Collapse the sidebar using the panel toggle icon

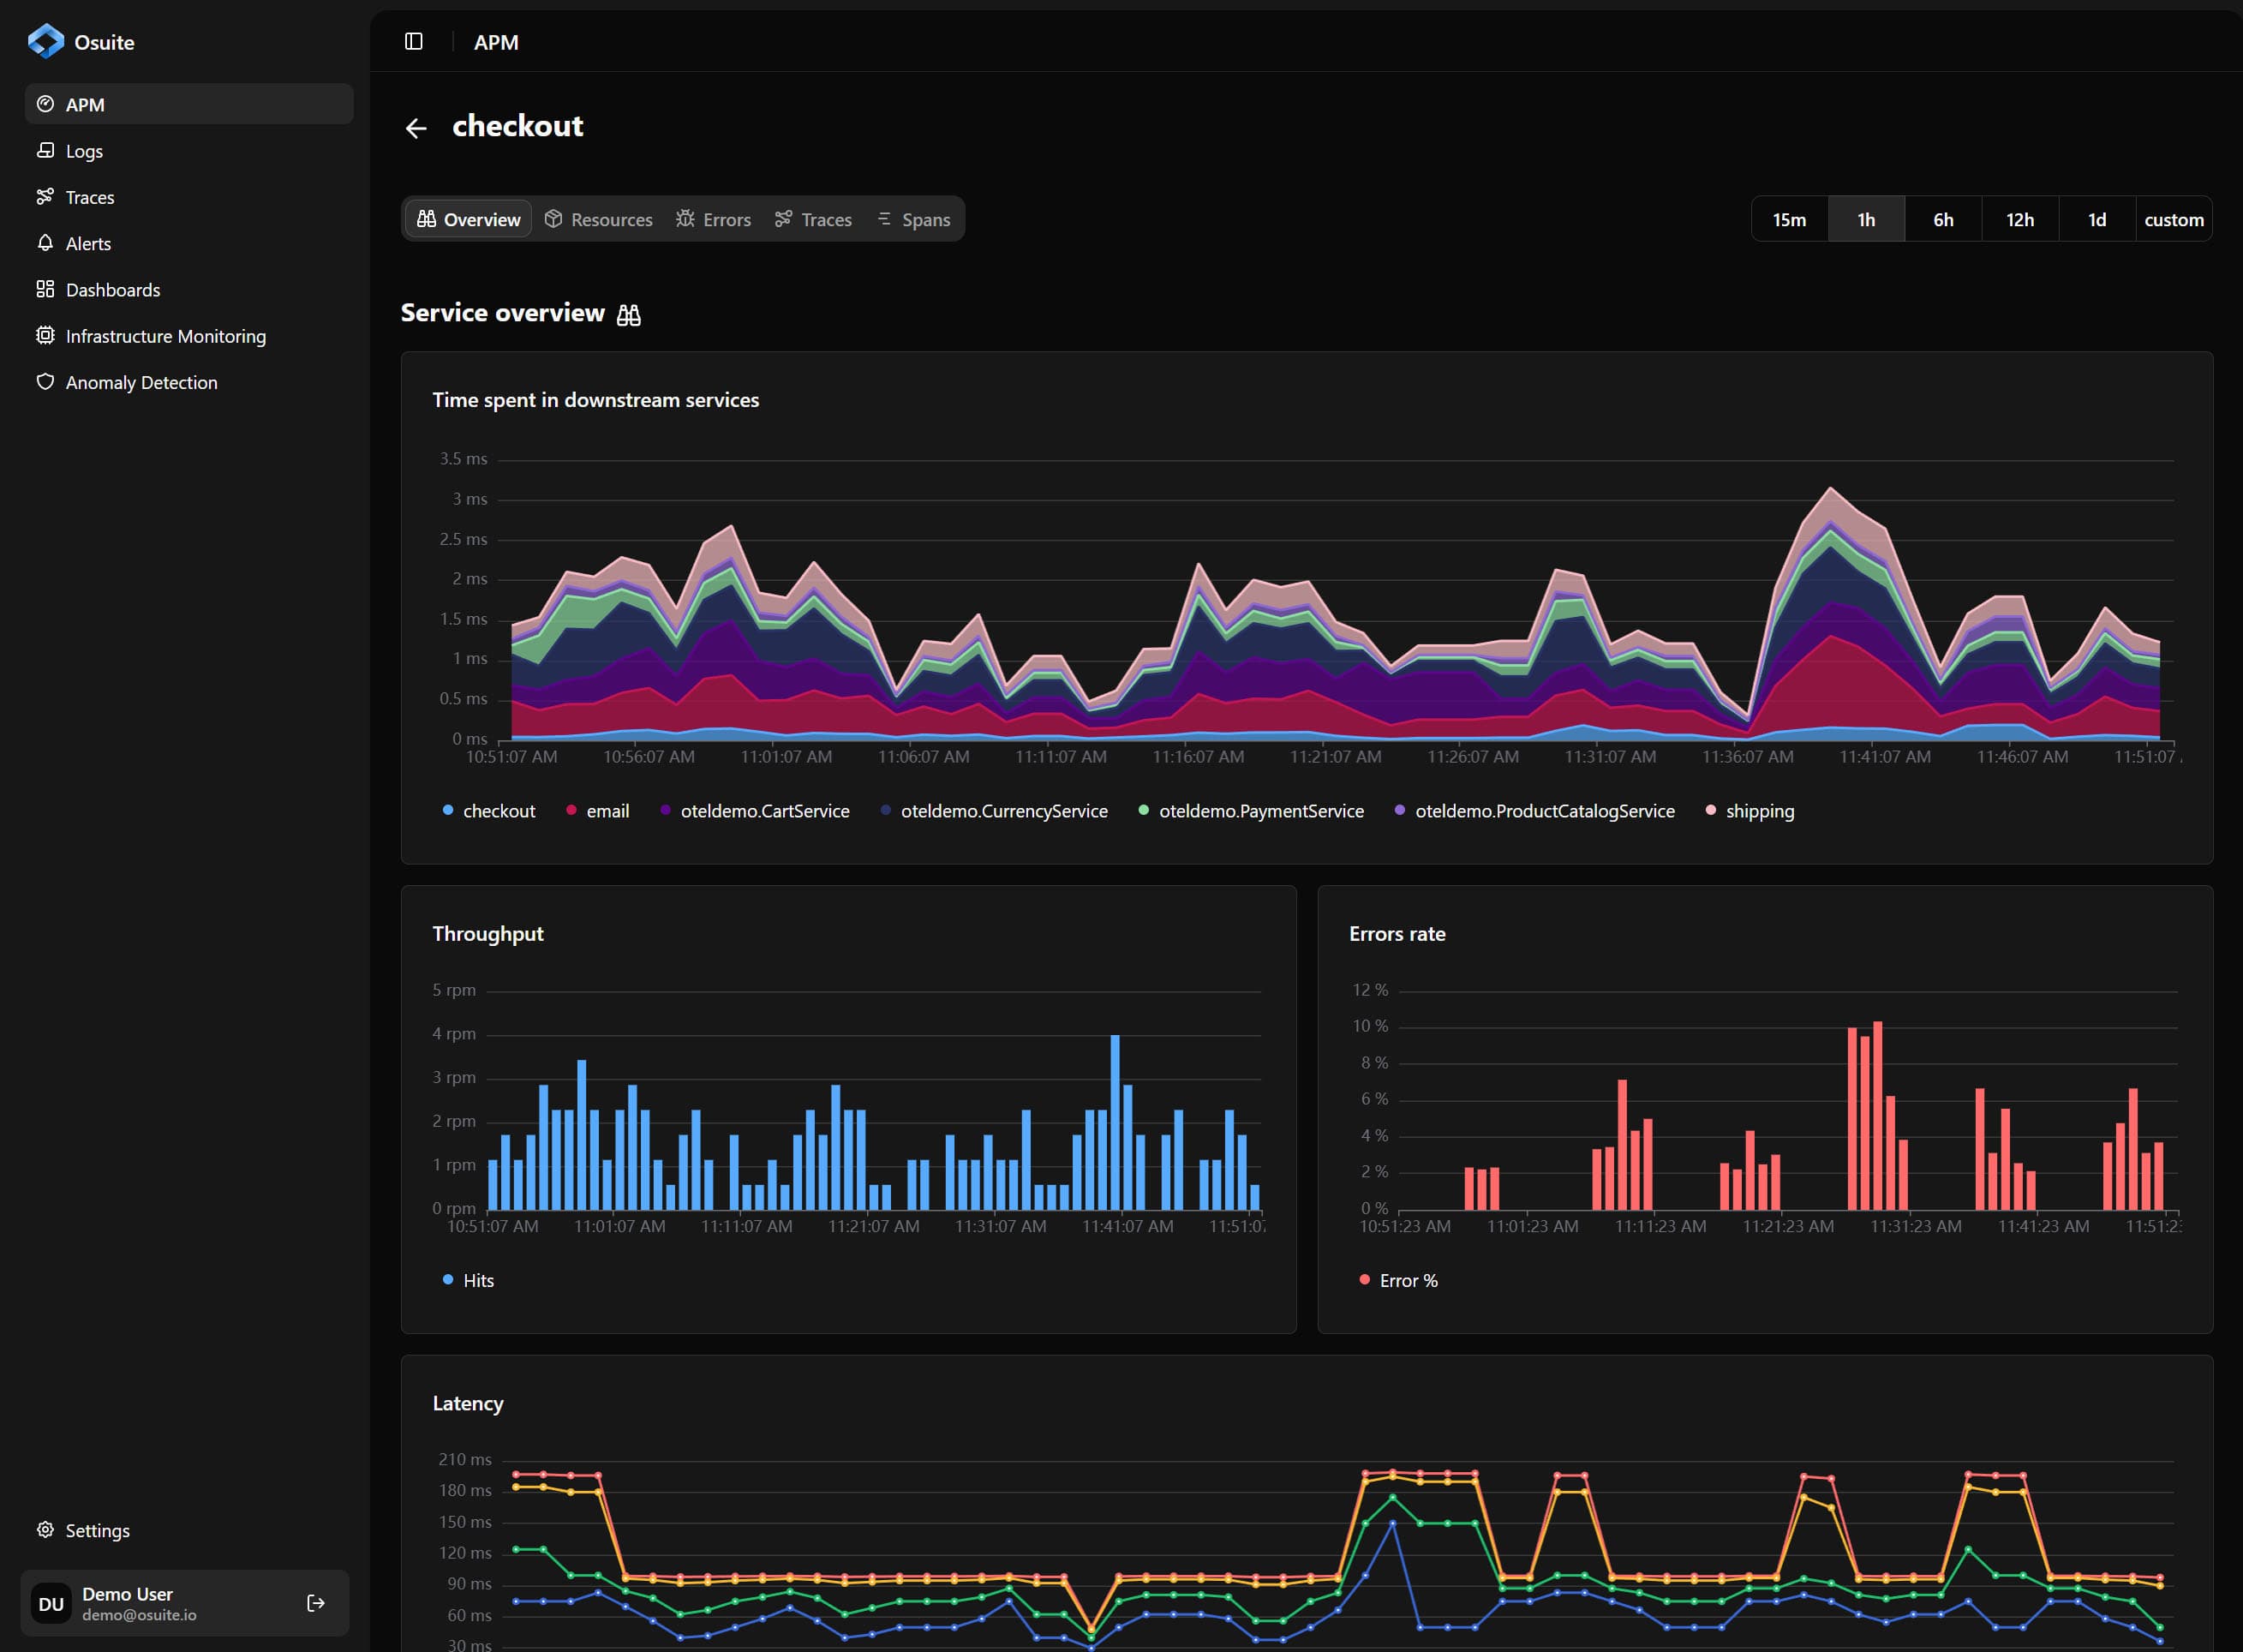[x=413, y=42]
